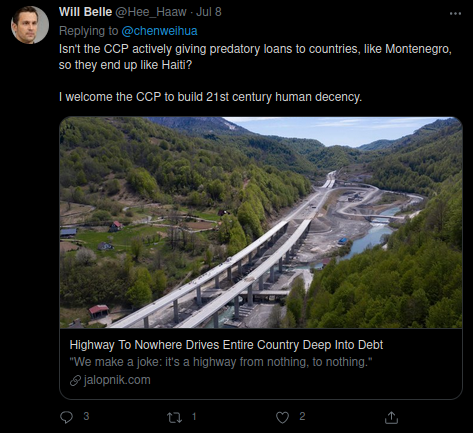The width and height of the screenshot is (473, 433).
Task: Click the reply count number 3
Action: 86,416
